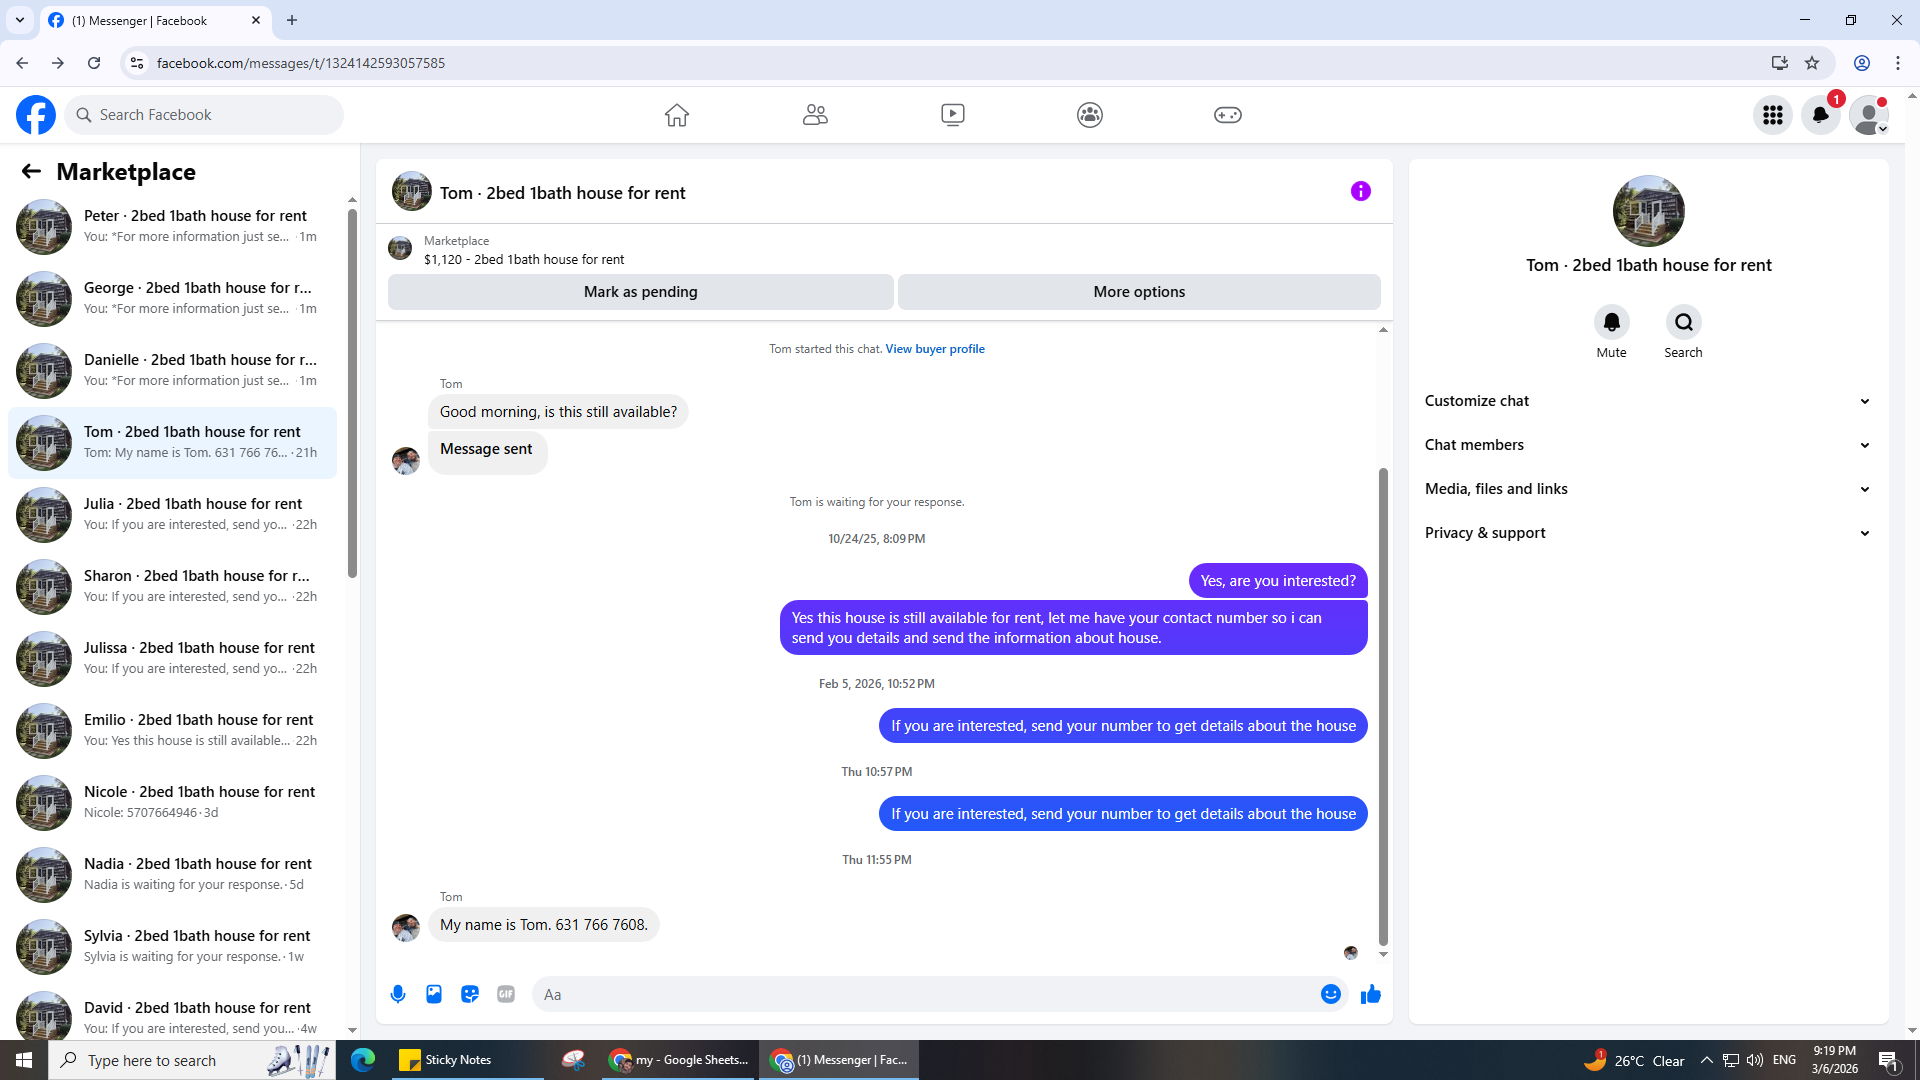
Task: Search within the conversation
Action: [1683, 323]
